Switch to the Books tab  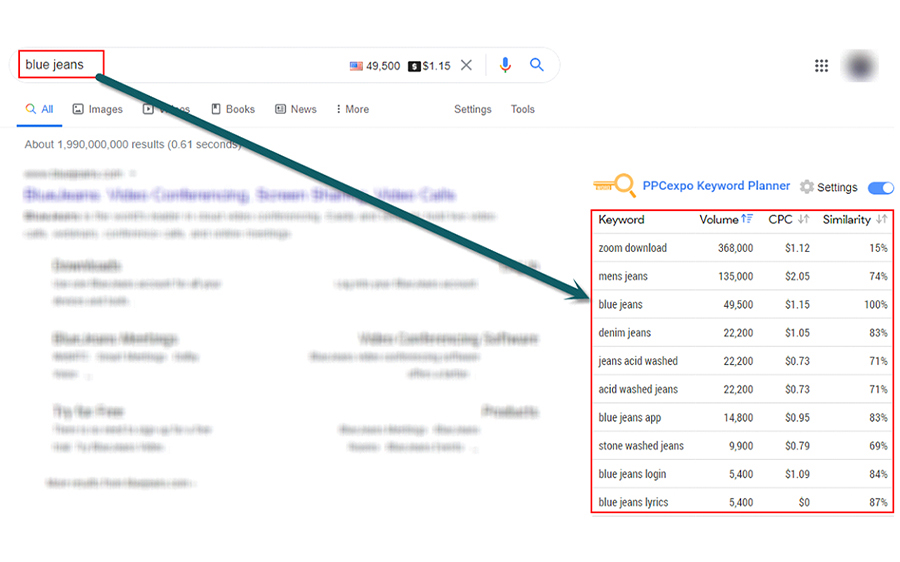[233, 109]
